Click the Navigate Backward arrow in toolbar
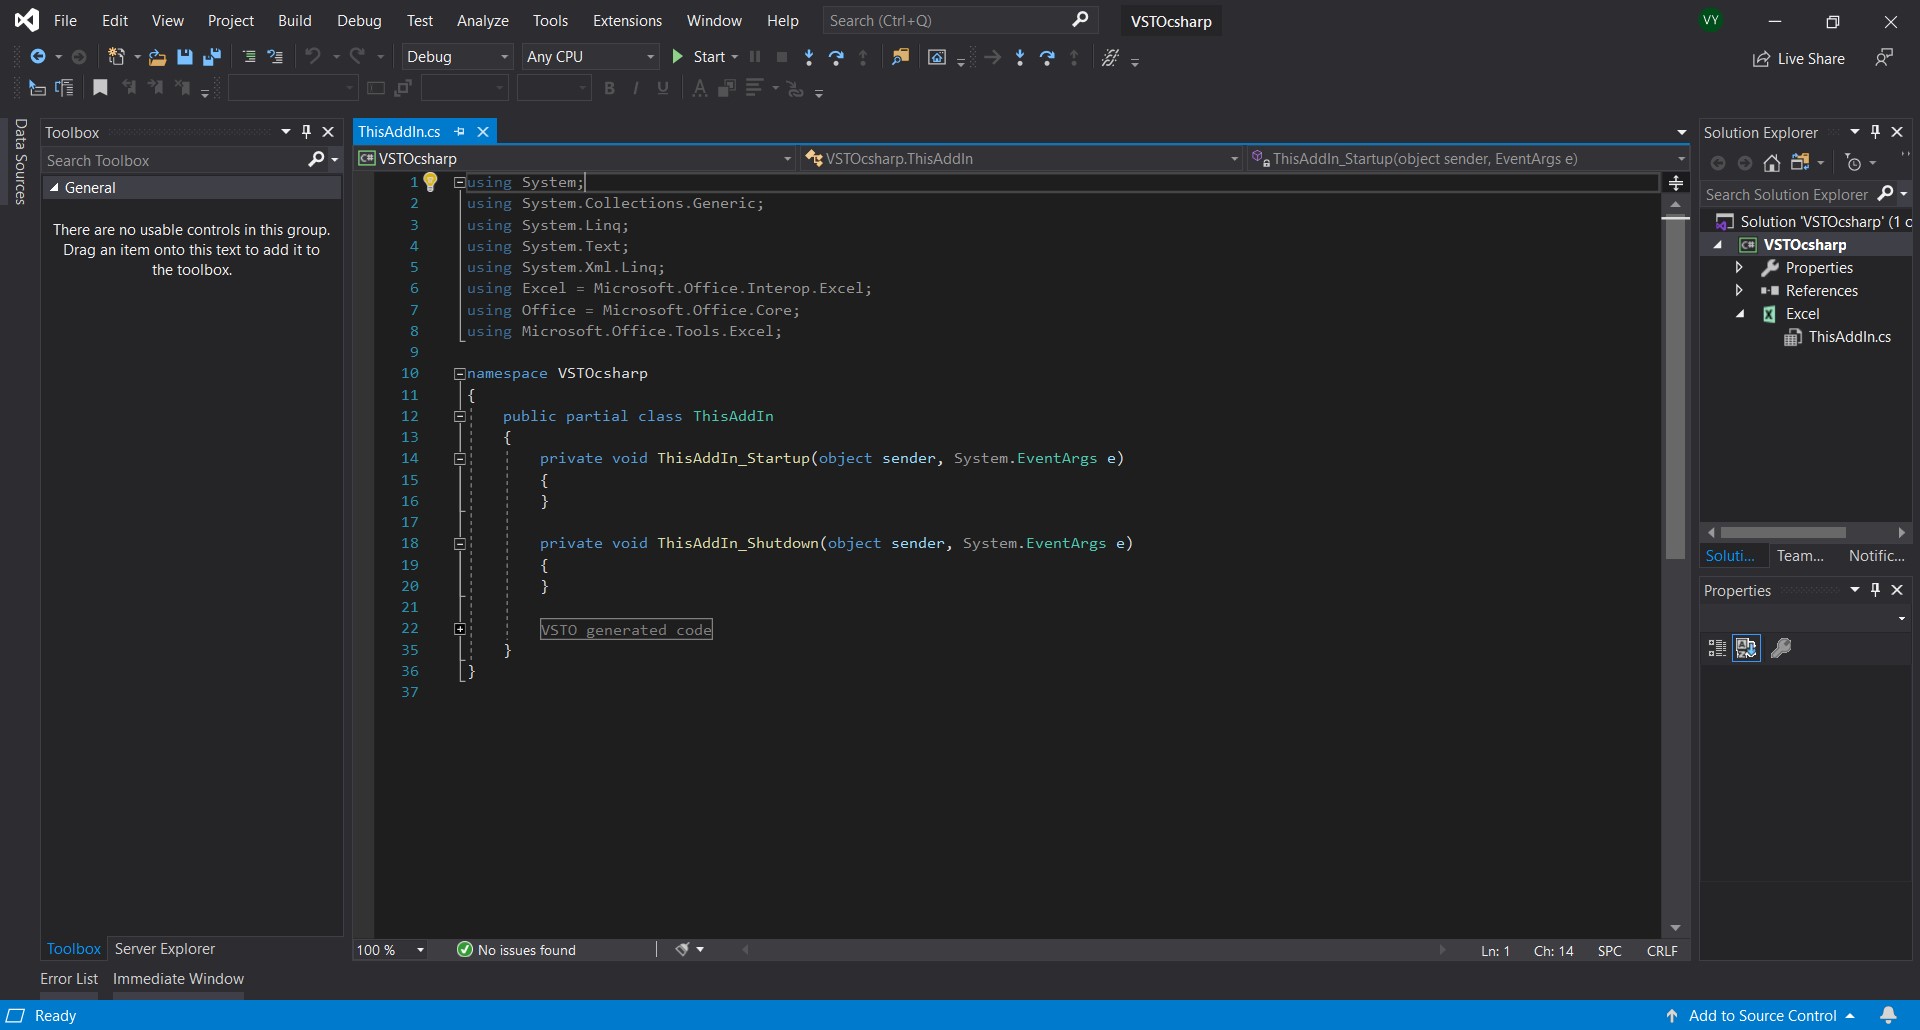This screenshot has width=1920, height=1030. 37,57
